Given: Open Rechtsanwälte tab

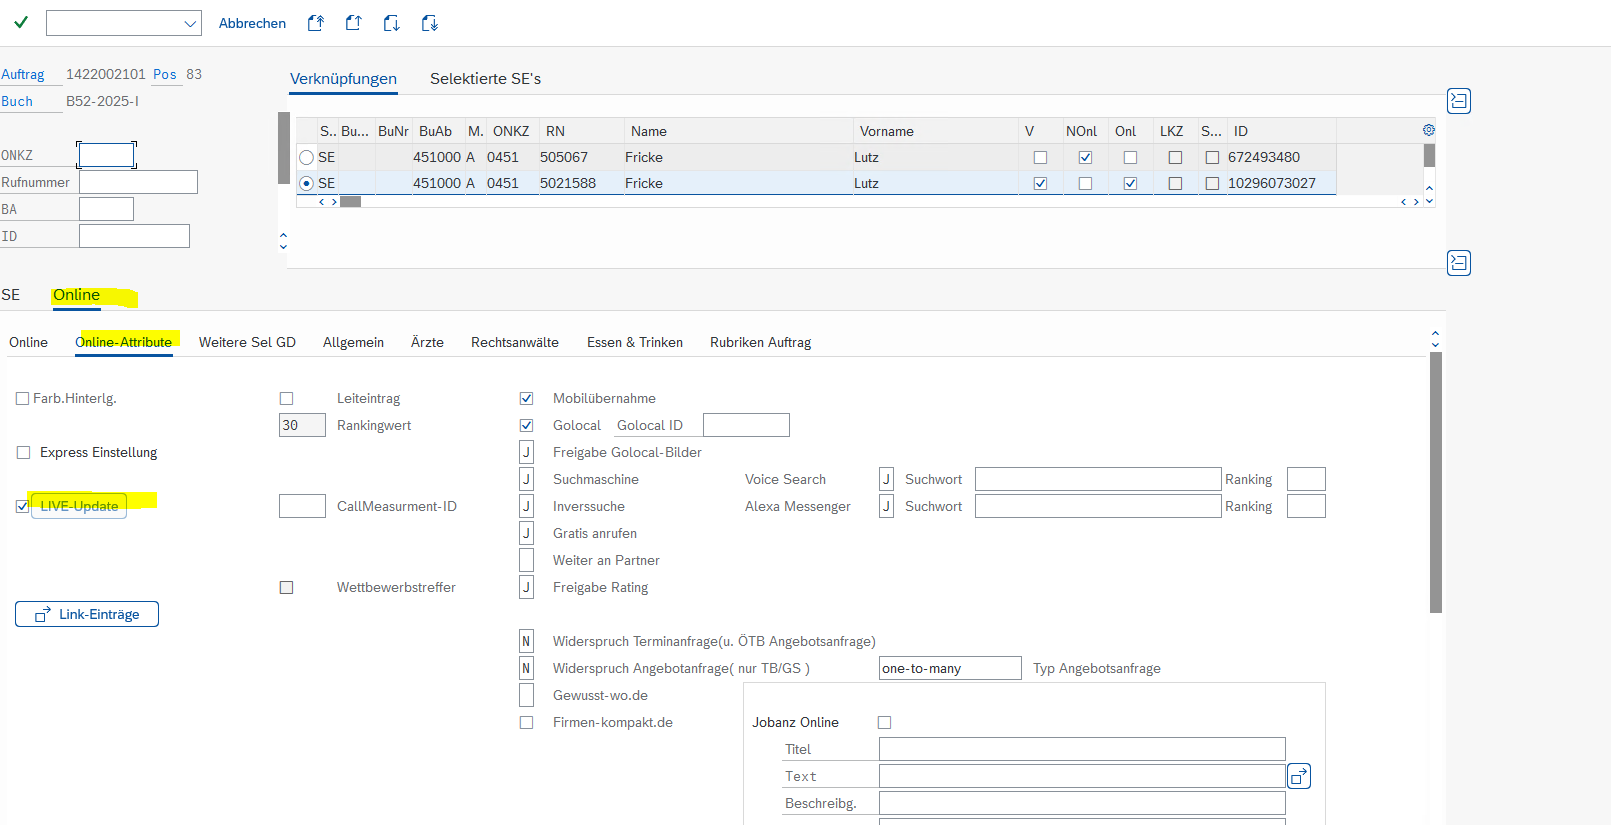Looking at the screenshot, I should 515,342.
